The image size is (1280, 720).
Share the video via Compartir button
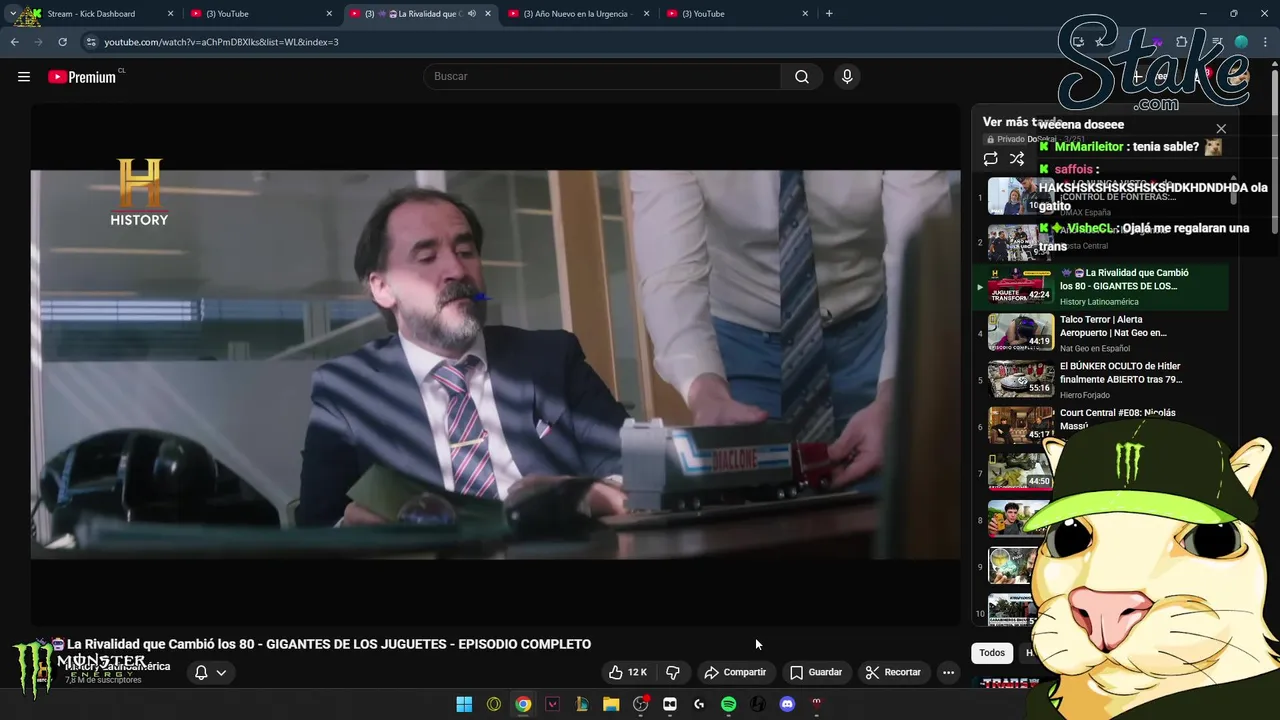735,672
